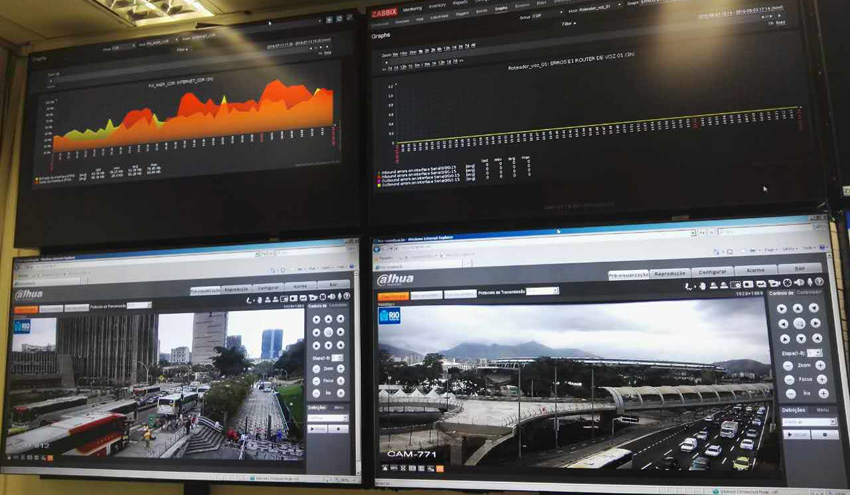Zoom in with plus button on CAM-771
The height and width of the screenshot is (500, 850).
coord(820,366)
